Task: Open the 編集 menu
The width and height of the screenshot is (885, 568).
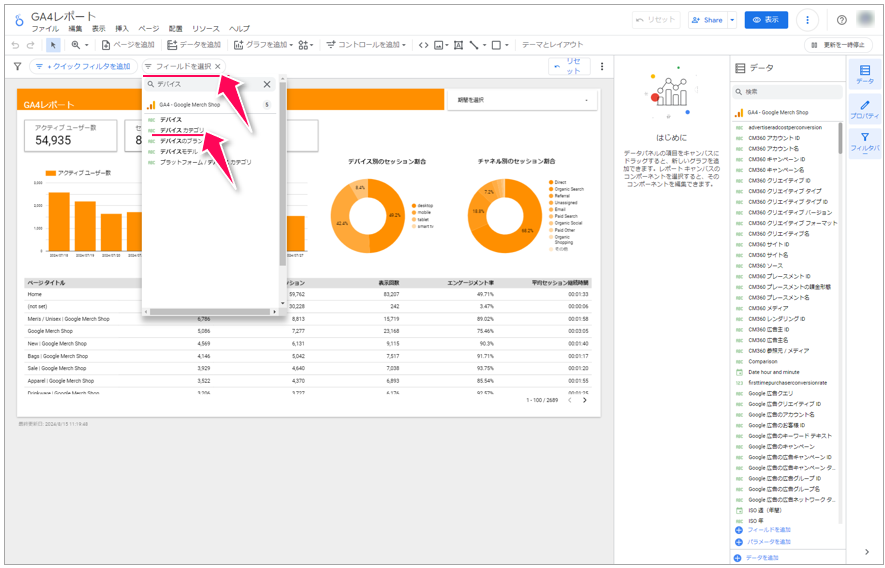Action: click(75, 29)
